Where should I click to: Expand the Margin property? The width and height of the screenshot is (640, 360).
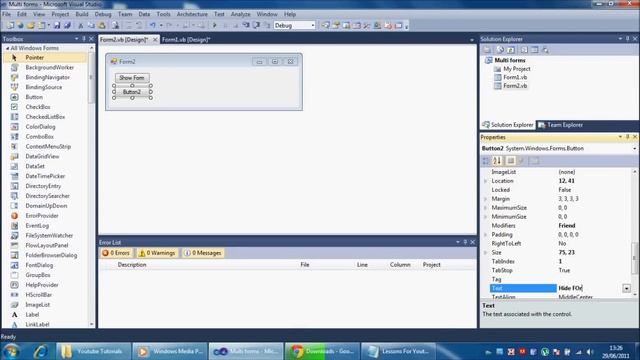click(486, 199)
